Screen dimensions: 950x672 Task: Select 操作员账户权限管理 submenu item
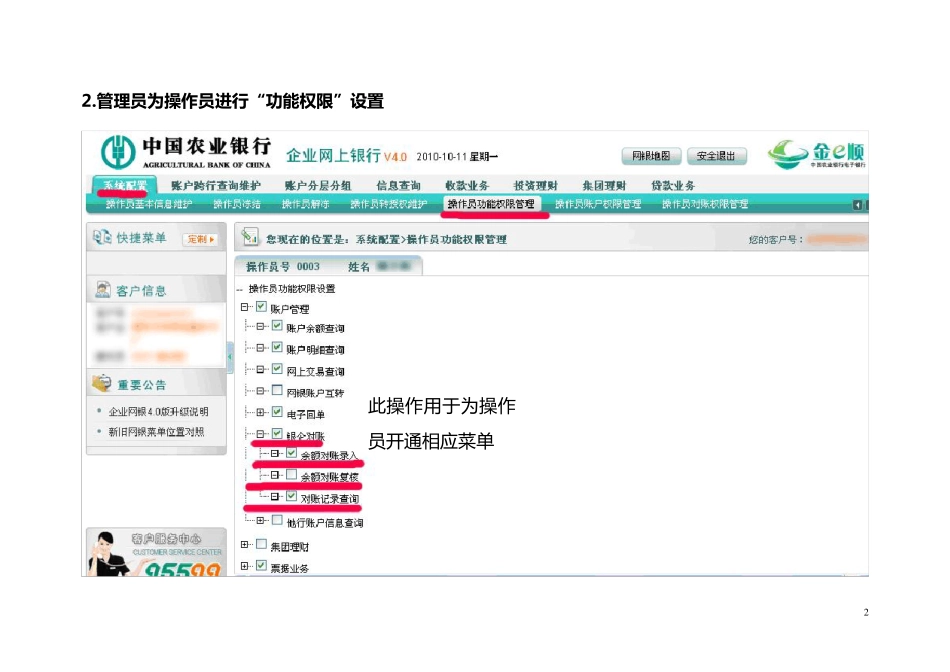598,204
